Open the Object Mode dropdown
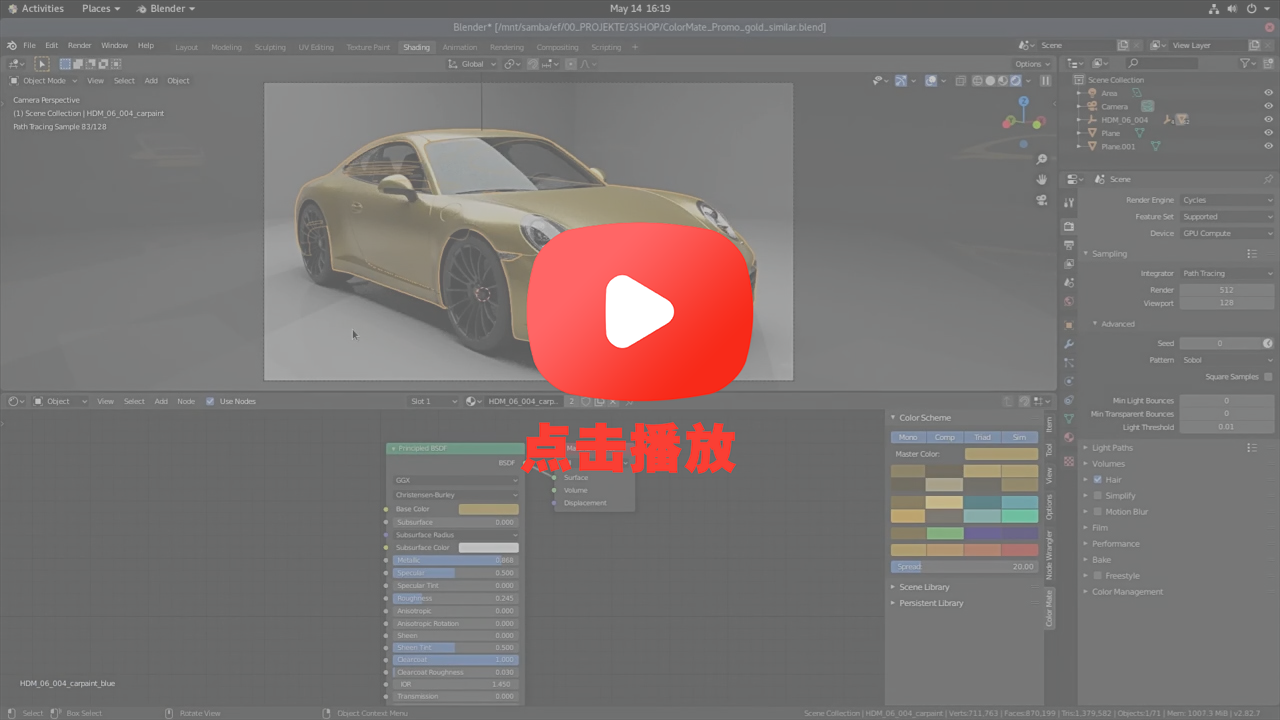 coord(44,81)
